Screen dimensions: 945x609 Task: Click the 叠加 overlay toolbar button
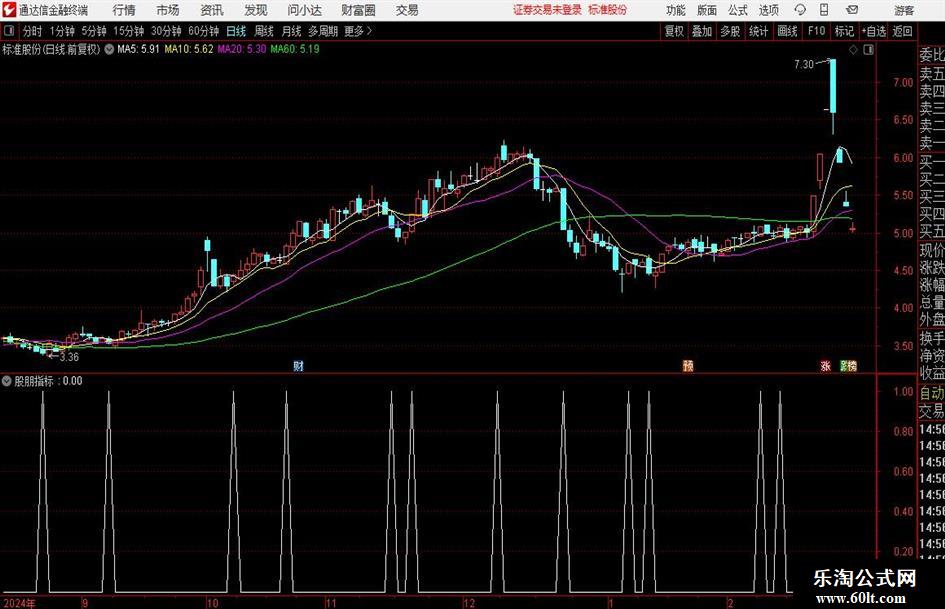tap(702, 31)
